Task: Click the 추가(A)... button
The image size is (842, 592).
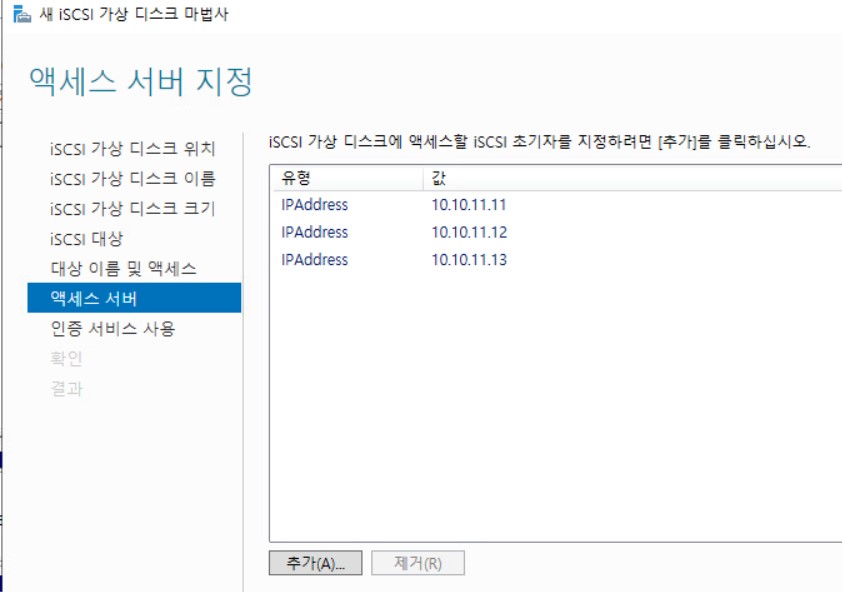Action: click(x=315, y=563)
